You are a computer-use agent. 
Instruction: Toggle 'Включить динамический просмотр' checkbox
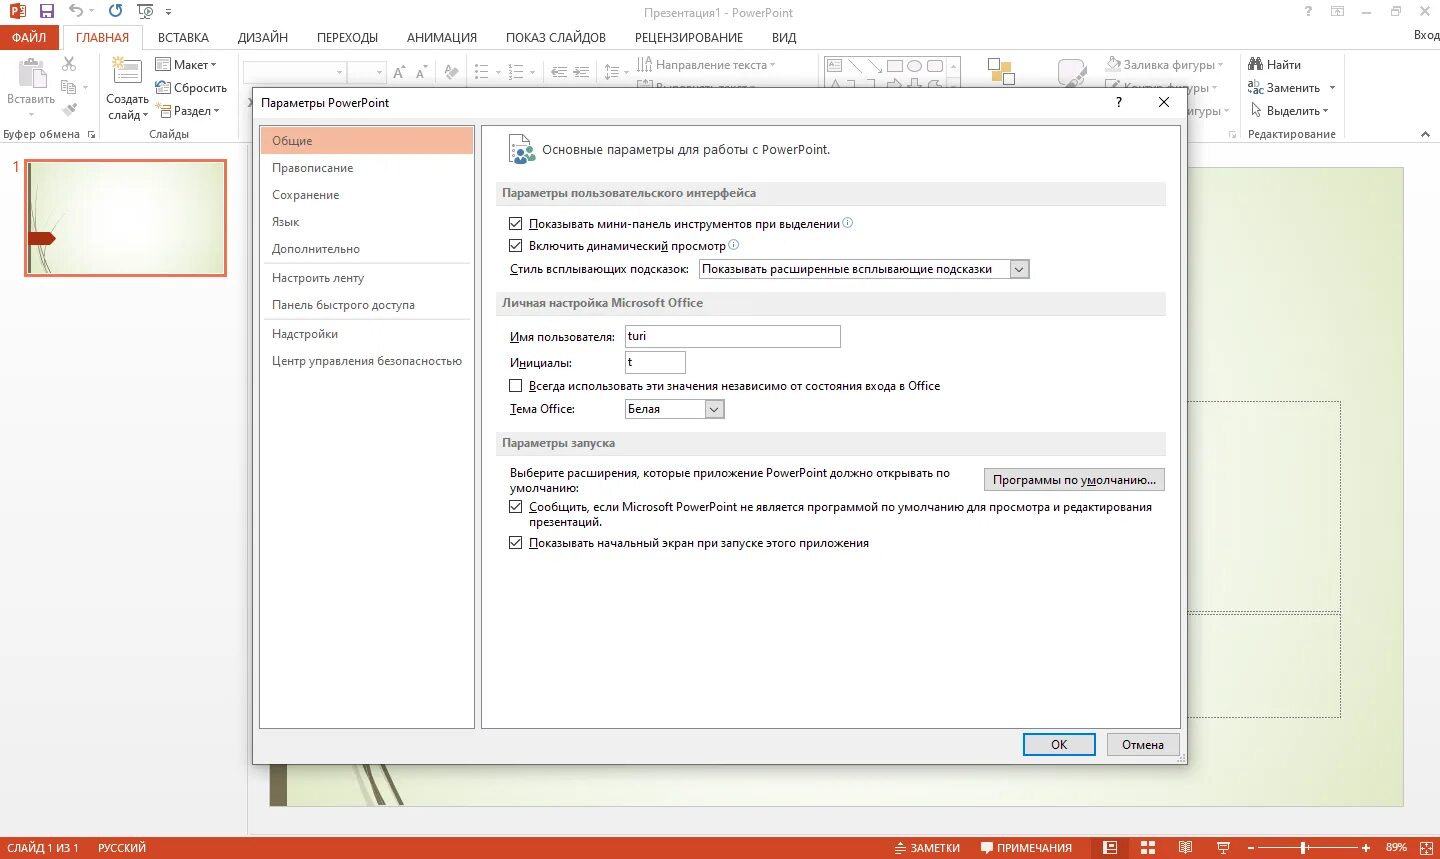[516, 246]
